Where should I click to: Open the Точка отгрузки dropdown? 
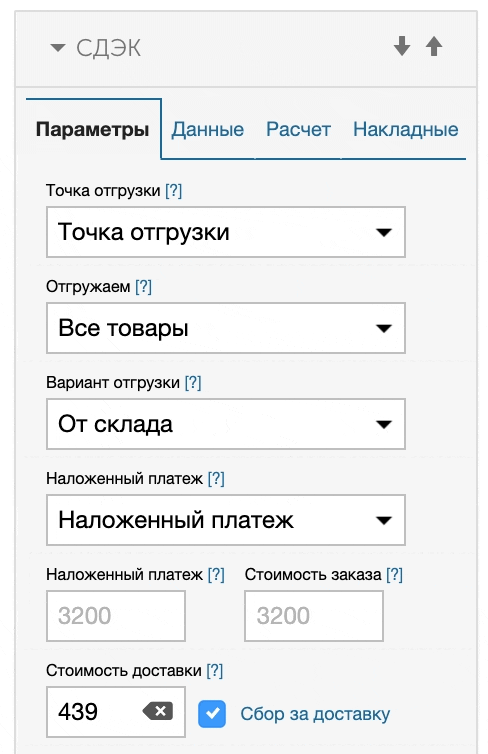coord(226,232)
